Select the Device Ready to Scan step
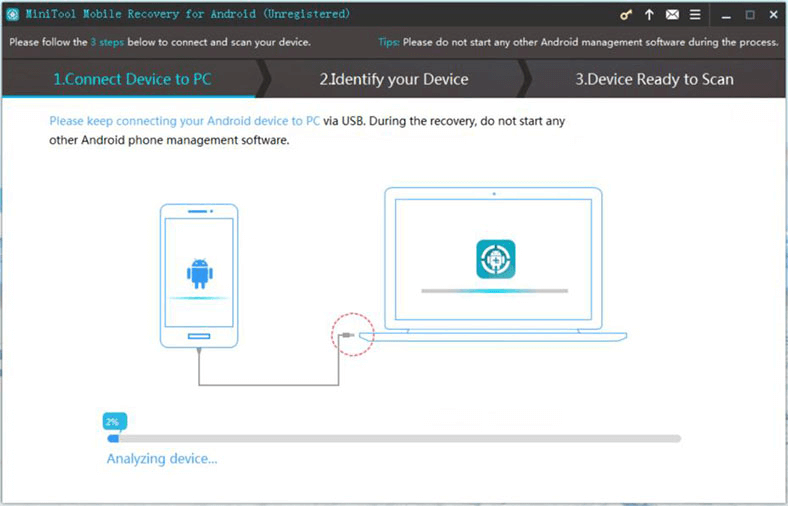 click(654, 79)
